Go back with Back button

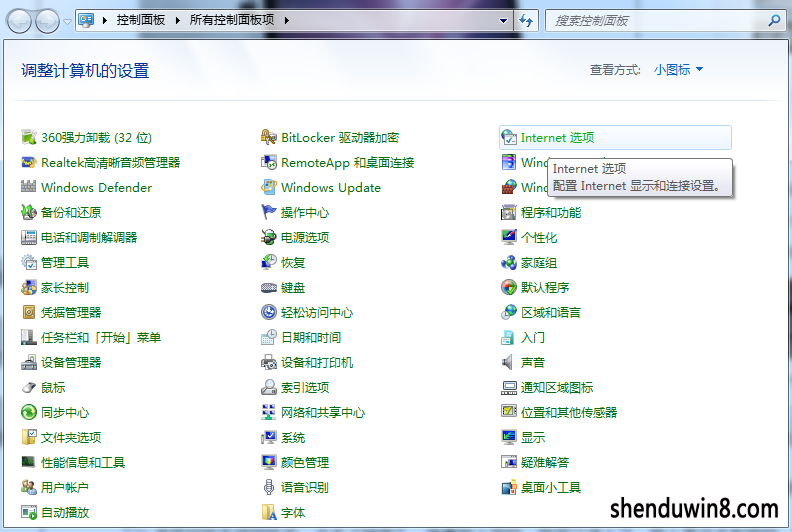click(x=20, y=21)
